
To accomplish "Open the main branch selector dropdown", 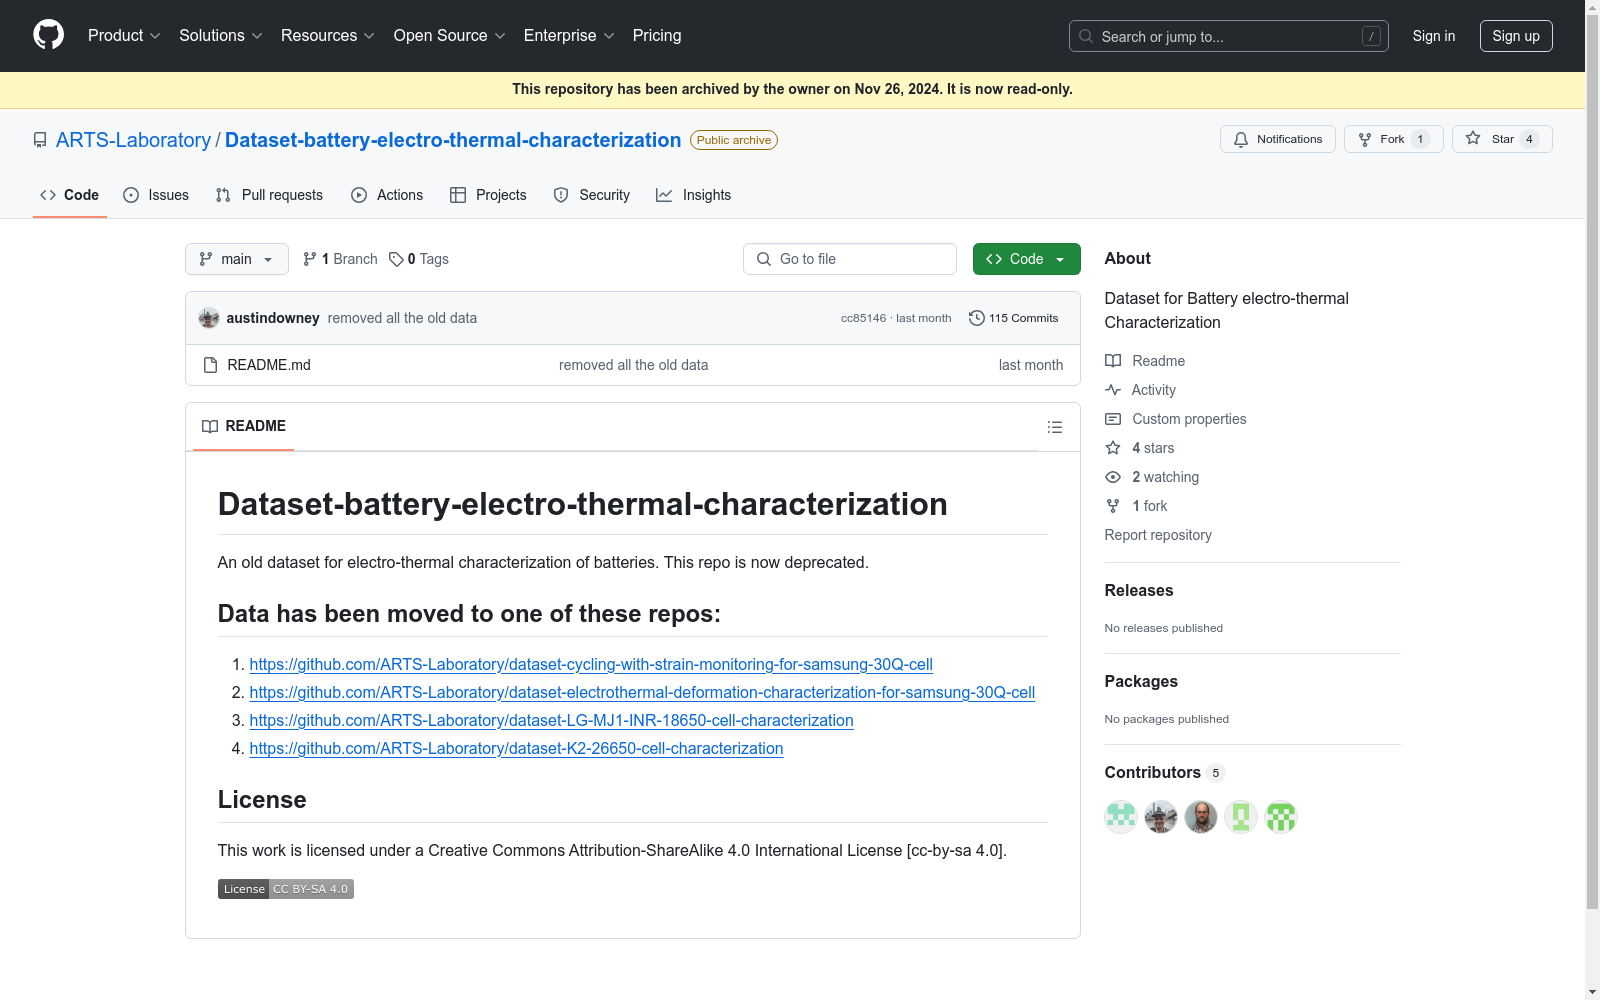I will pos(237,259).
